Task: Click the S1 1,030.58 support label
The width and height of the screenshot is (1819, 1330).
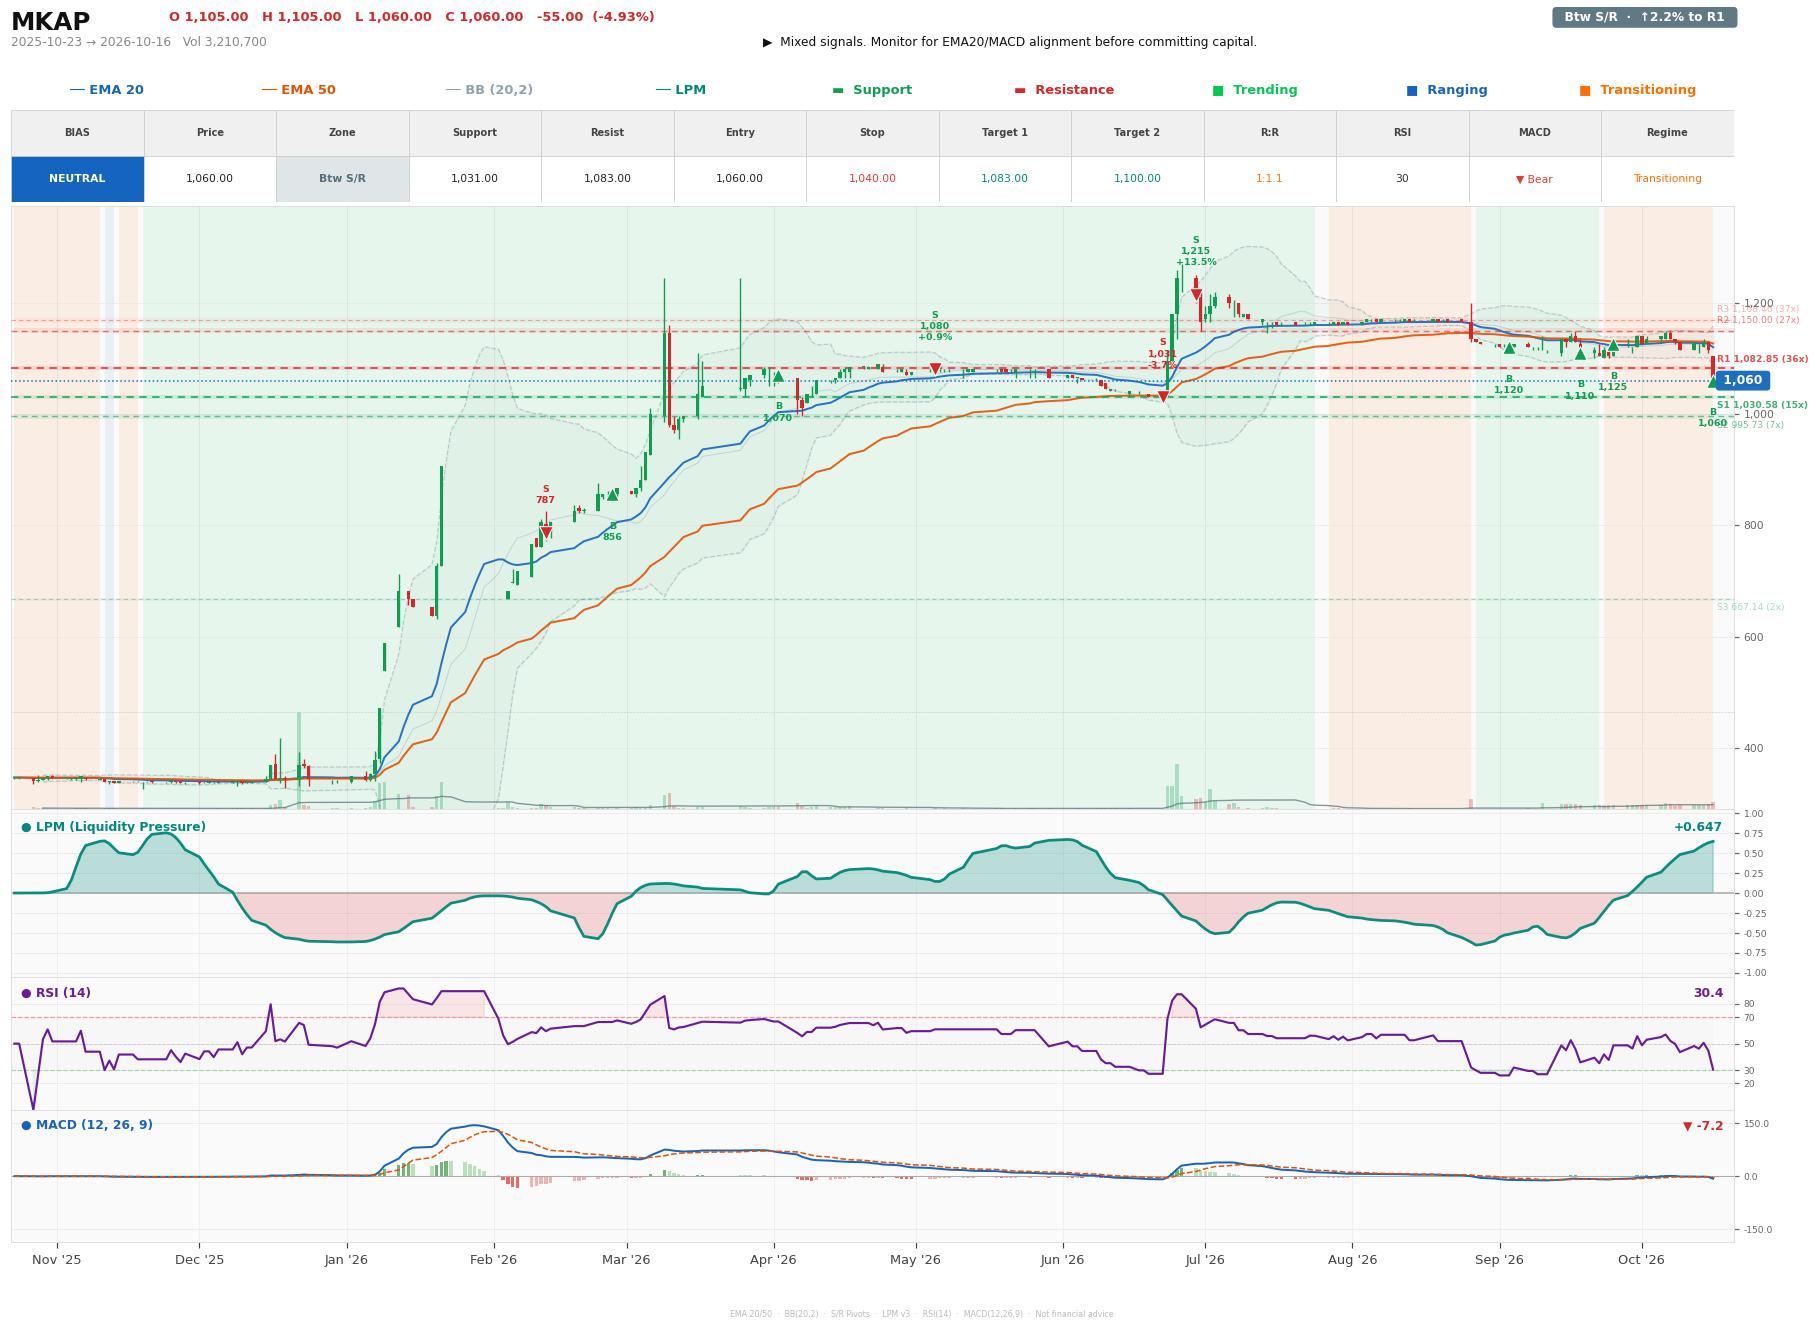Action: click(1762, 405)
